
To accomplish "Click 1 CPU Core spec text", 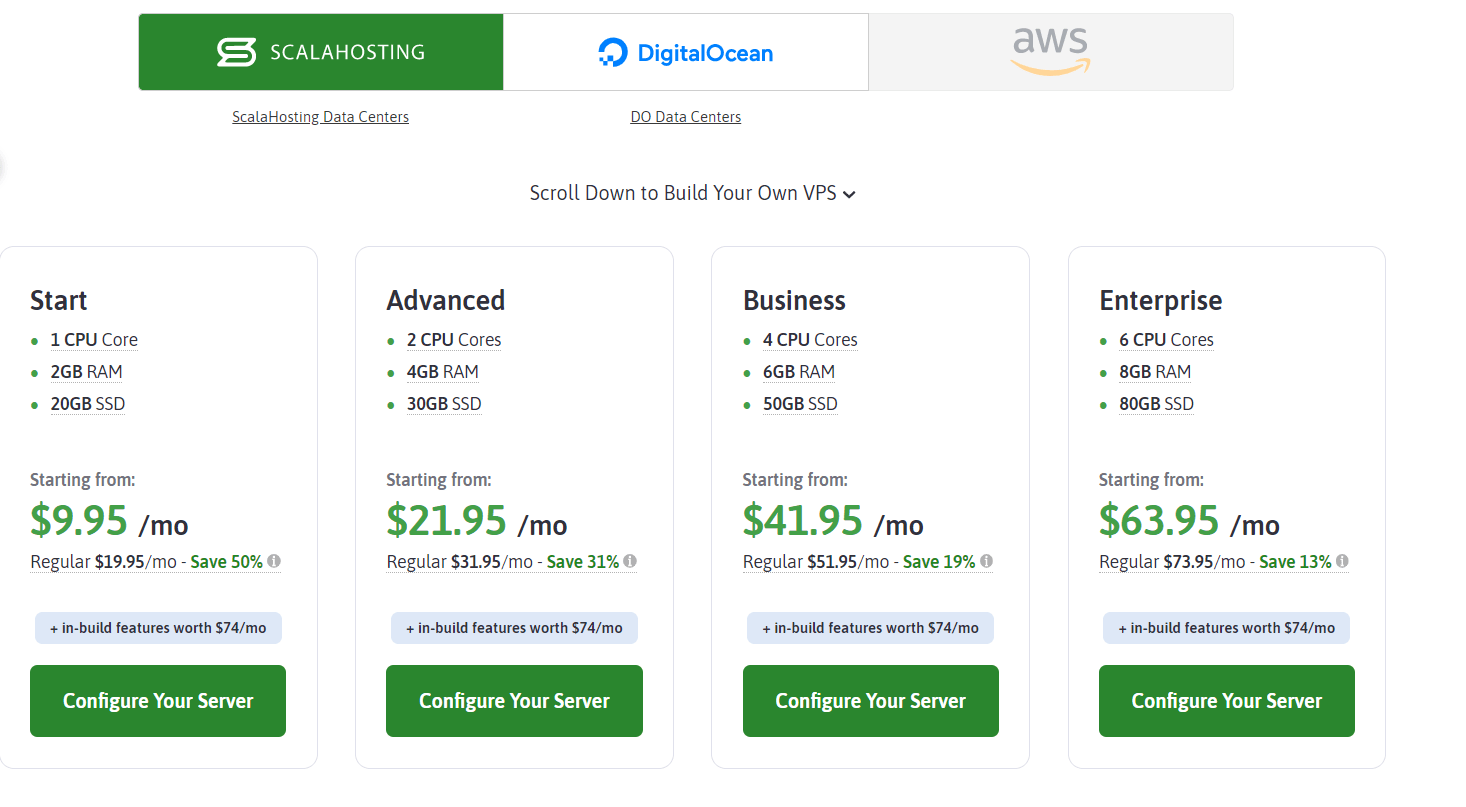I will click(x=94, y=340).
